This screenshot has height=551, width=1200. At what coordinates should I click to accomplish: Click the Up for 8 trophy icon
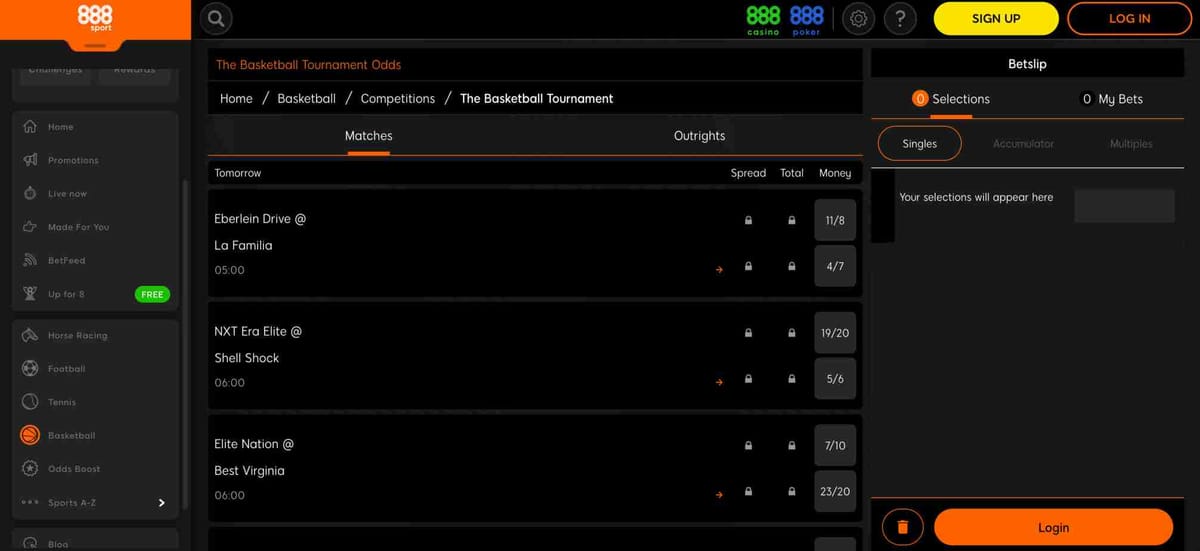(30, 294)
